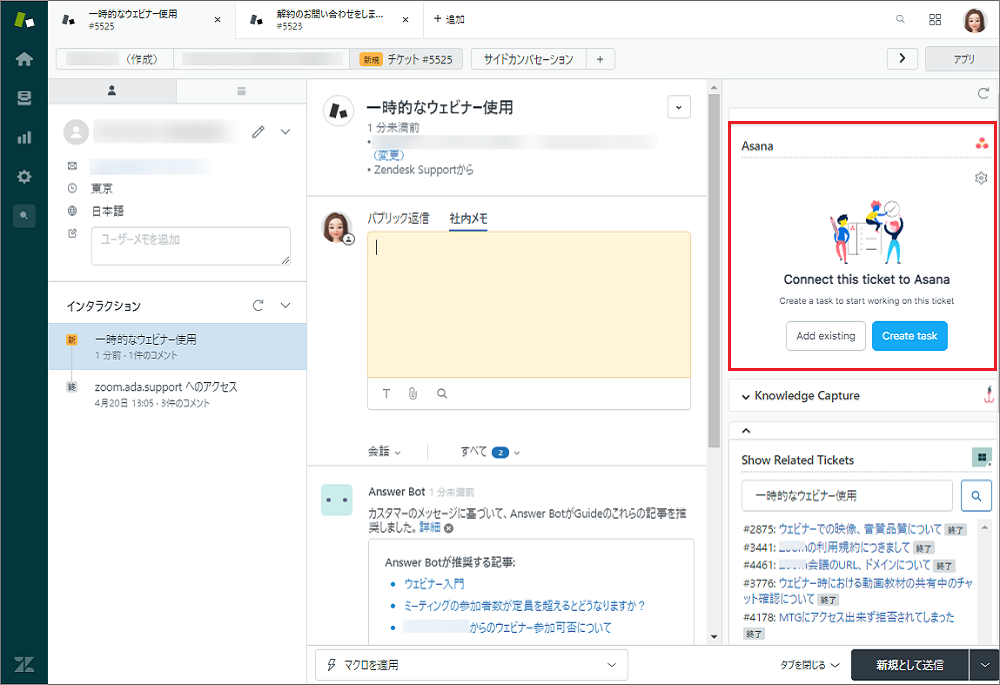
Task: Open the タブを閉じる dropdown
Action: pyautogui.click(x=809, y=665)
